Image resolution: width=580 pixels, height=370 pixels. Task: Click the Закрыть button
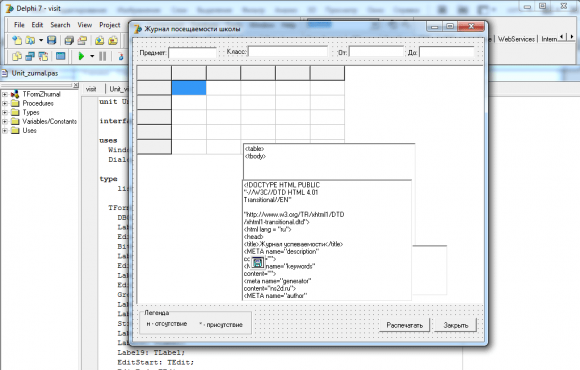455,325
